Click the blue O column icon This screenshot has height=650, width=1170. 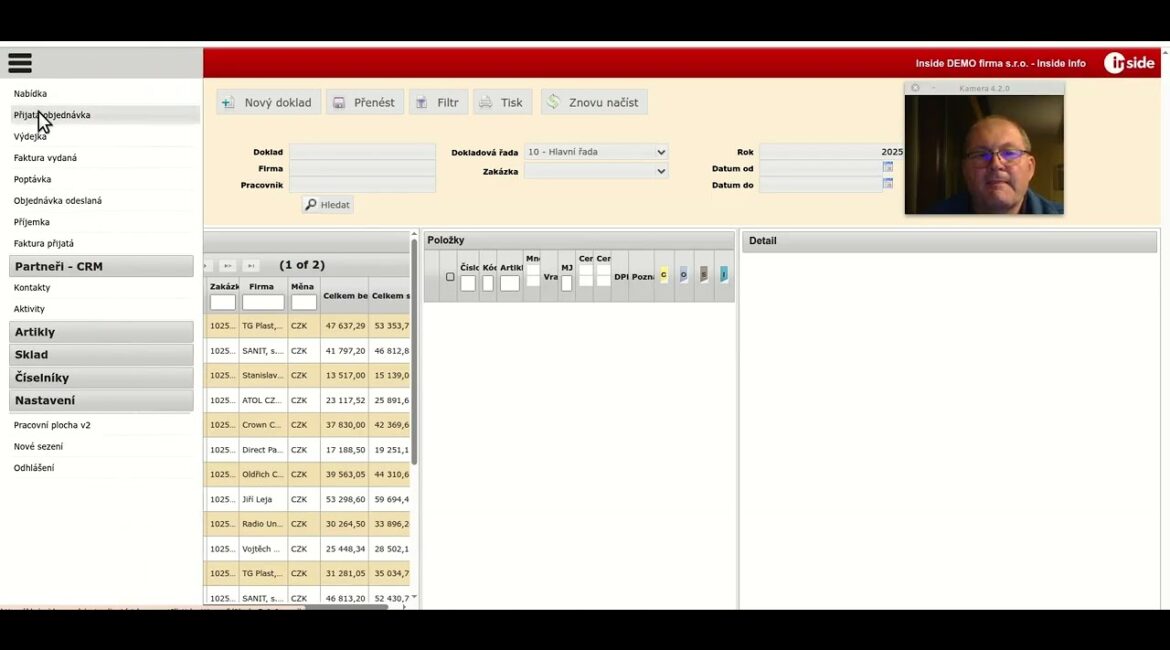683,275
